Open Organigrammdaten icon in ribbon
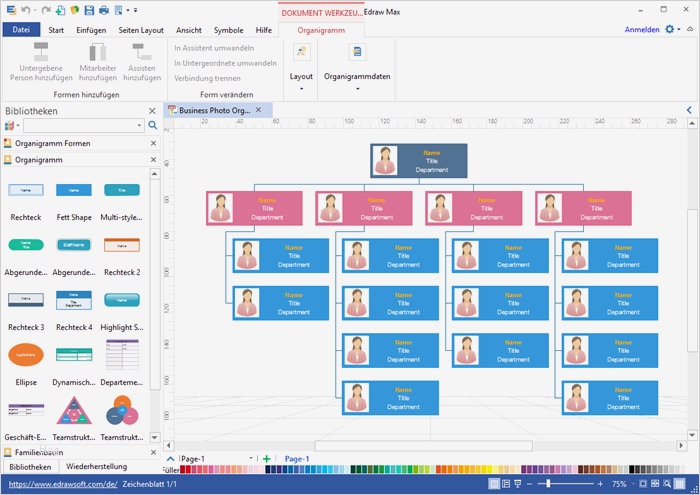 (x=357, y=52)
